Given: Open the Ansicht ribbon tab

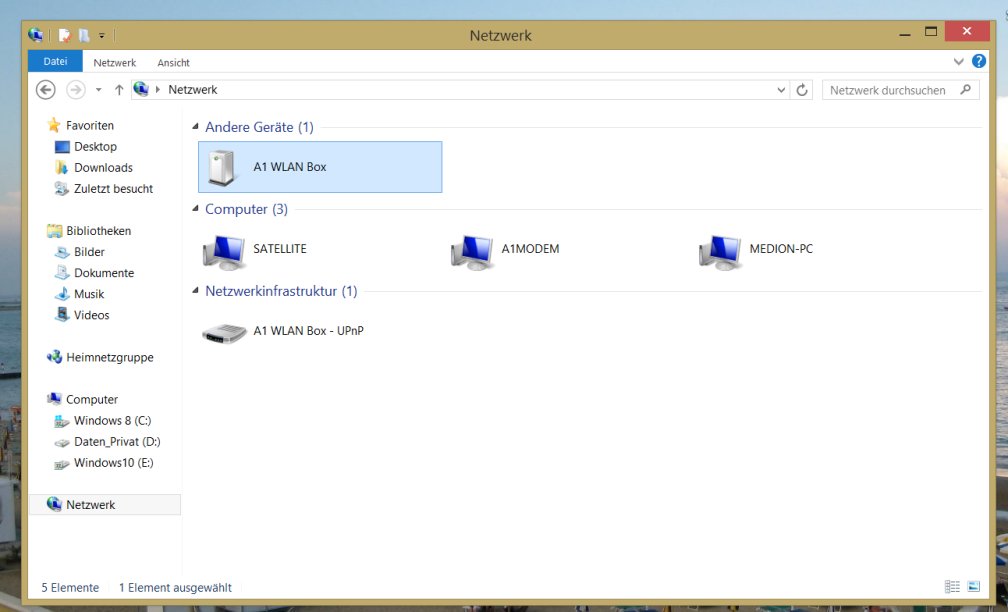Looking at the screenshot, I should 174,63.
